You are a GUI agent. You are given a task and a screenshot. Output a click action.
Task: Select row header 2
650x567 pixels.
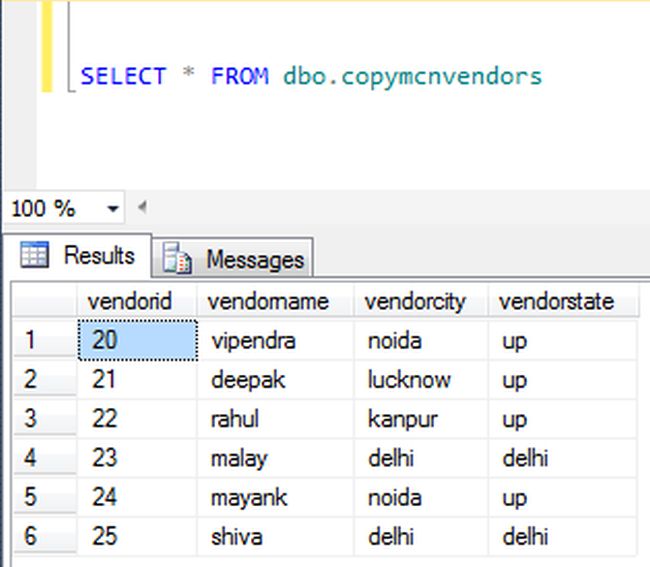[45, 379]
